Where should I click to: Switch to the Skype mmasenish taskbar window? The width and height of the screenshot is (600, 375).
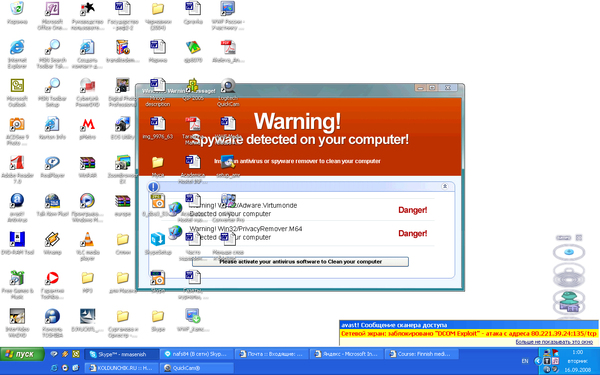click(x=121, y=354)
